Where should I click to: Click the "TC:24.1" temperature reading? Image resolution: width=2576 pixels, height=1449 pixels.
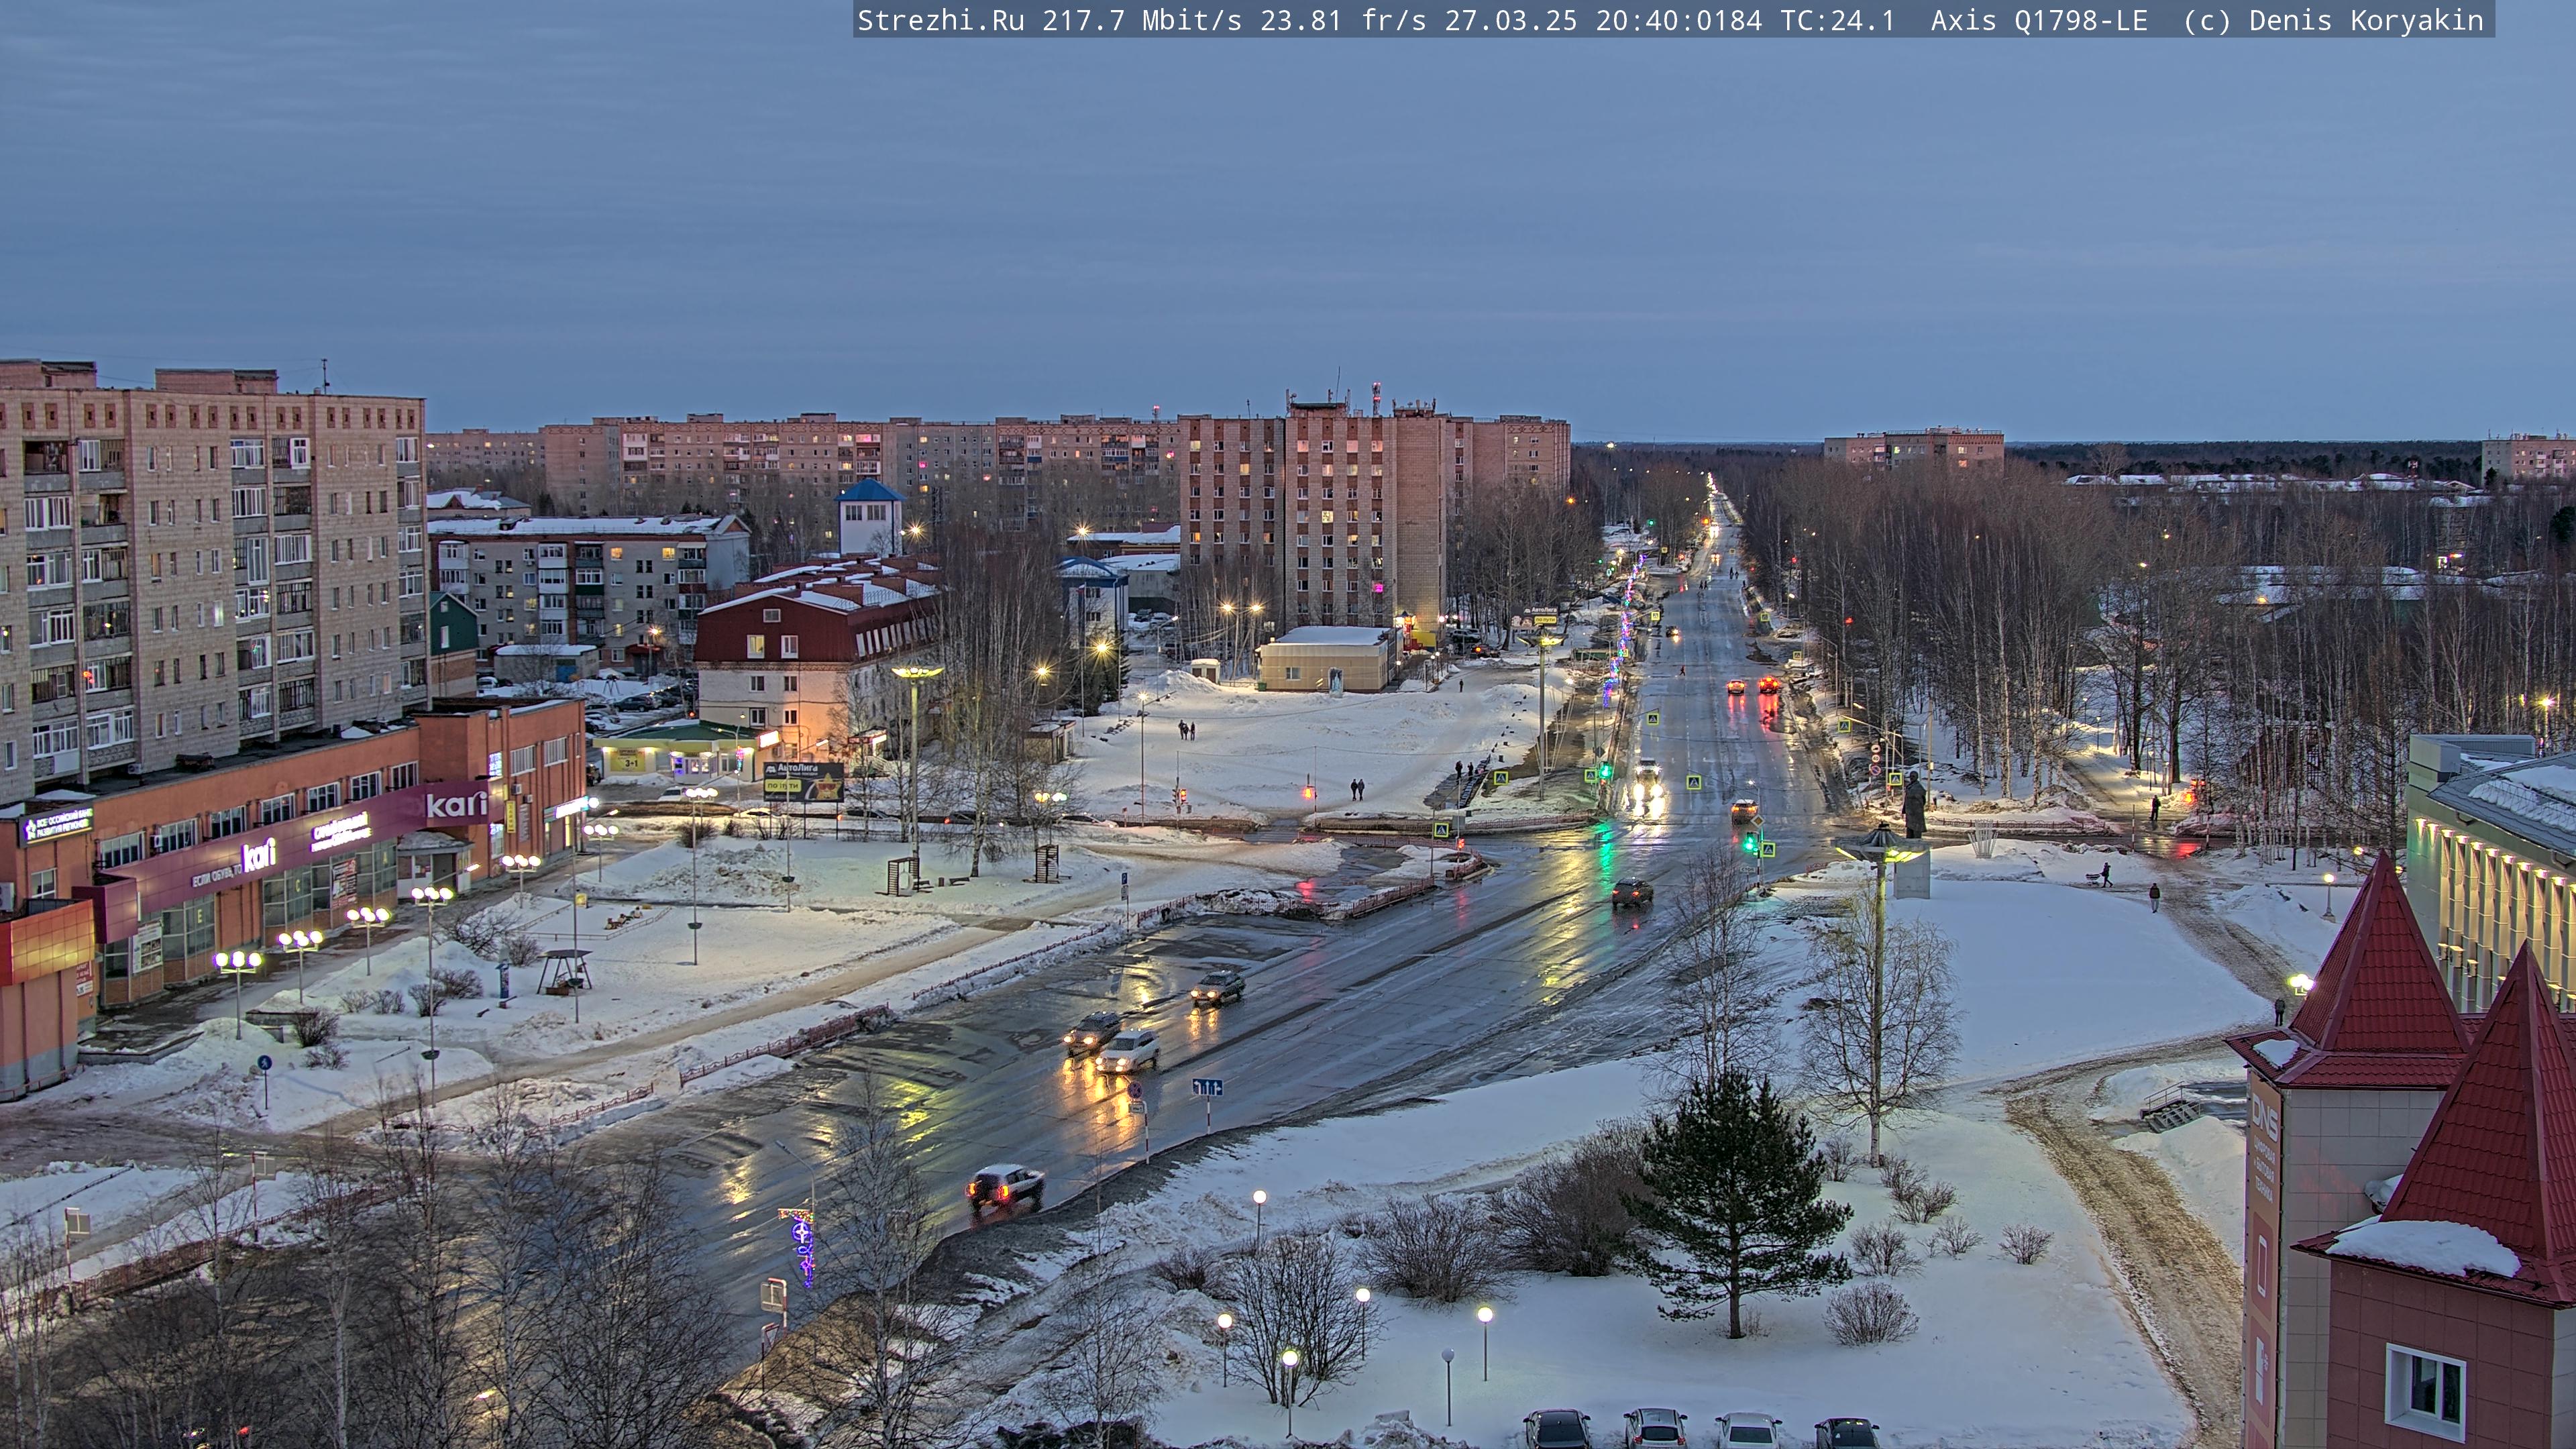click(x=1838, y=21)
